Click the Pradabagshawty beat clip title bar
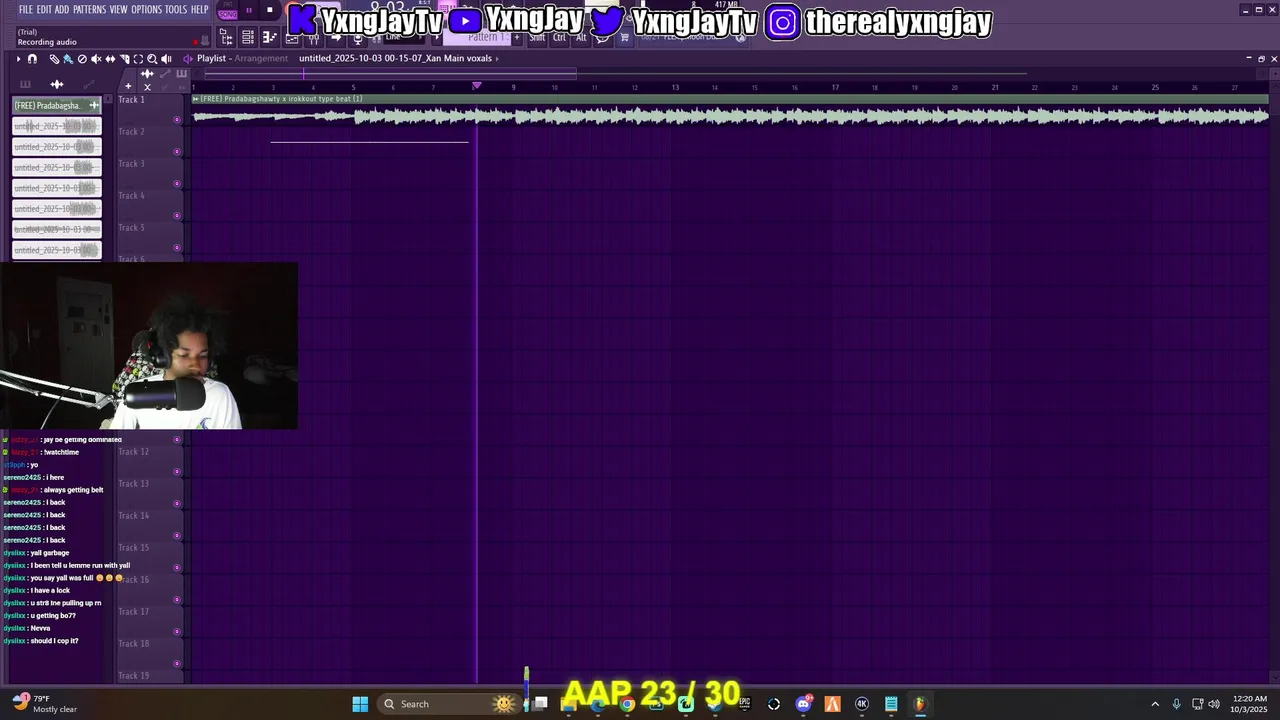The image size is (1280, 720). coord(730,99)
